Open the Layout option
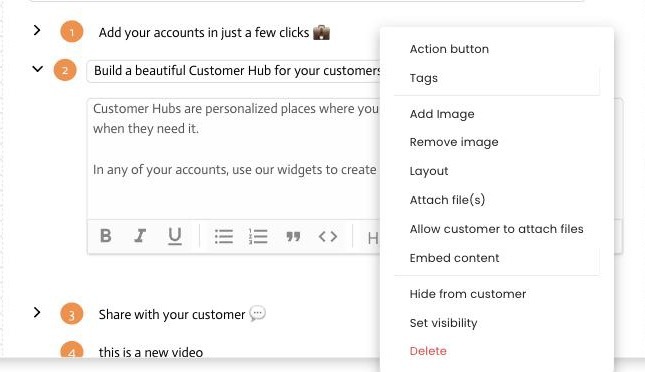 click(429, 171)
